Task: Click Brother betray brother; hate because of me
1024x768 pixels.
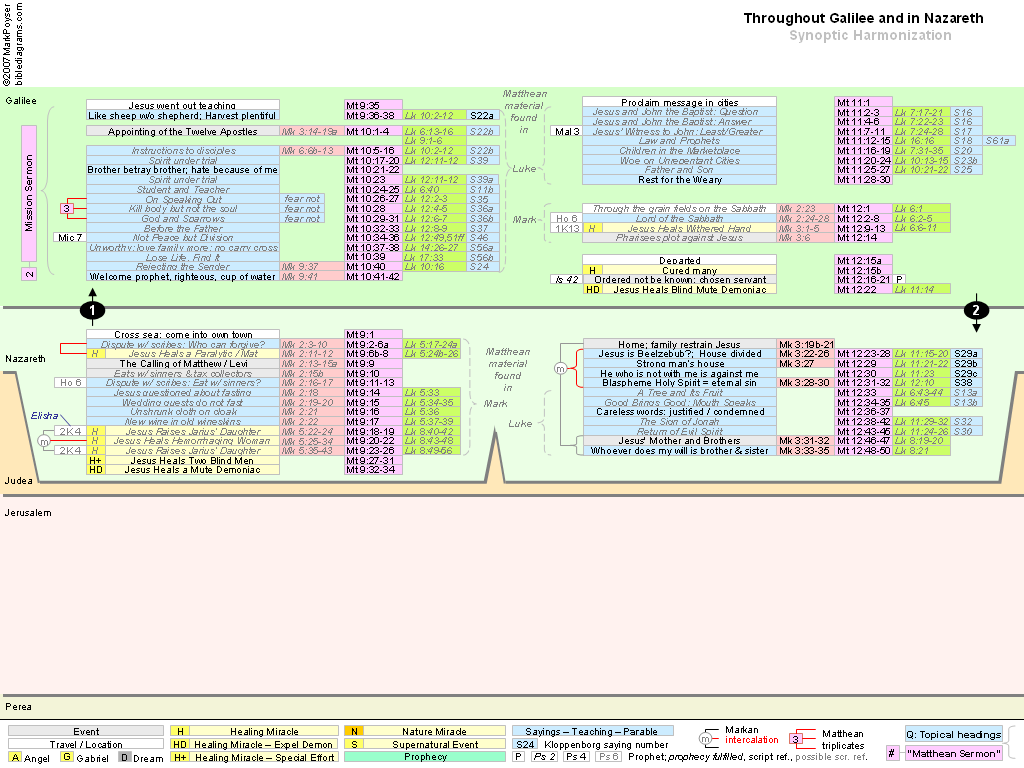Action: click(183, 170)
